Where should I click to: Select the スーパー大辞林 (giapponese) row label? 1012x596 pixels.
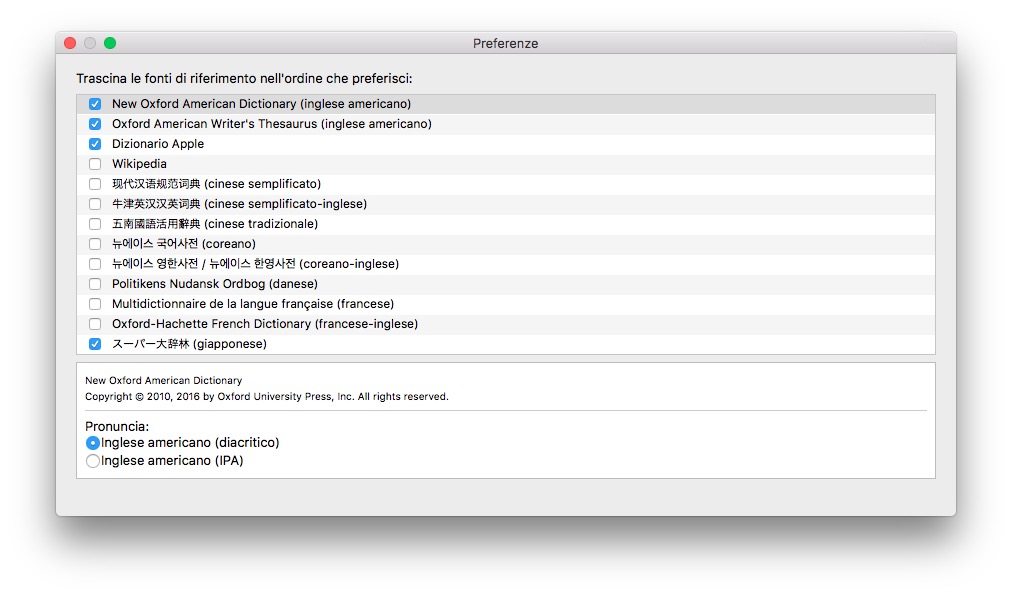pyautogui.click(x=189, y=344)
